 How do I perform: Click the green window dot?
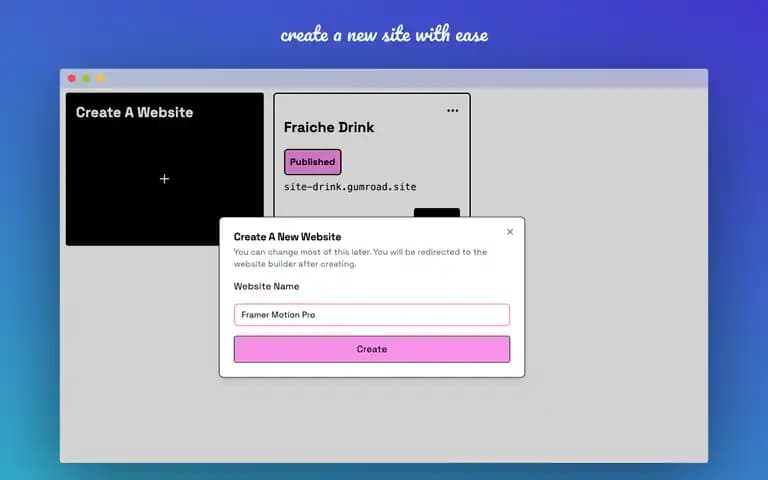(86, 78)
